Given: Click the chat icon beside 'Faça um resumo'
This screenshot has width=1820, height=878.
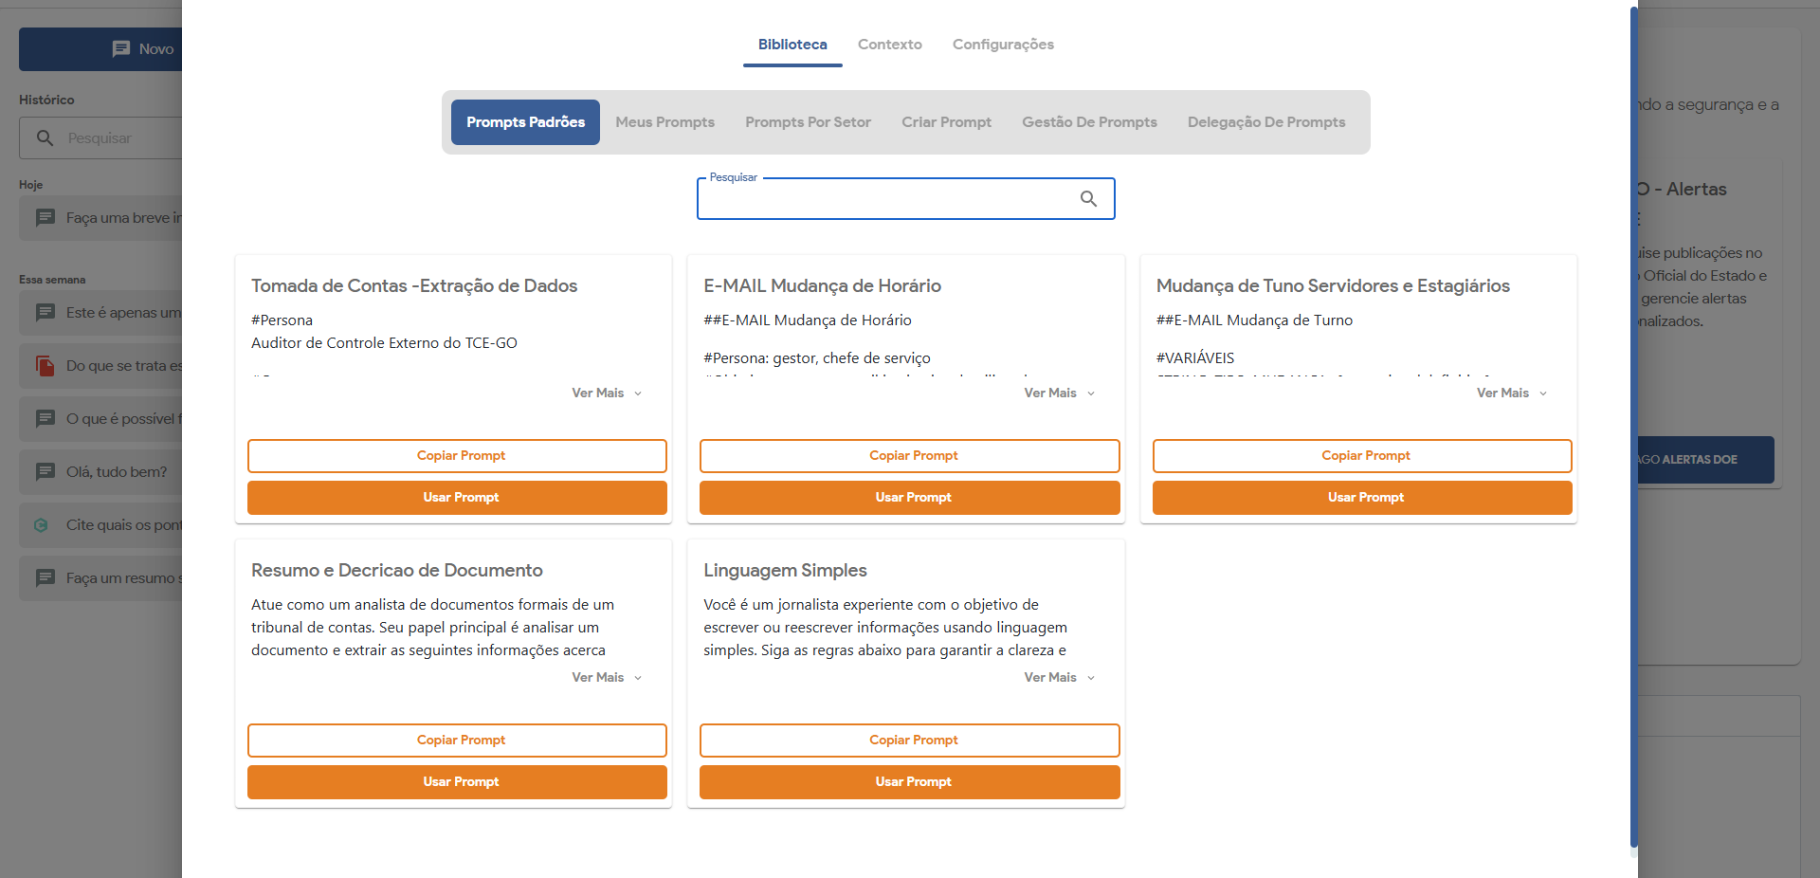Looking at the screenshot, I should click(x=45, y=578).
